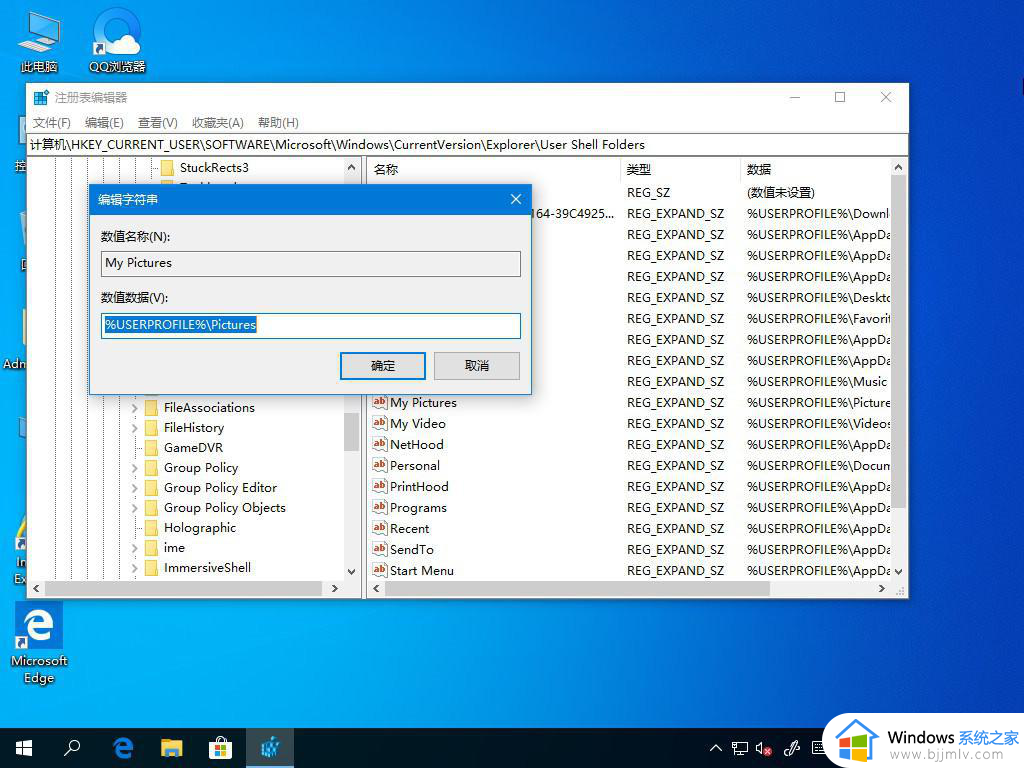Select the SendTo value name

411,549
